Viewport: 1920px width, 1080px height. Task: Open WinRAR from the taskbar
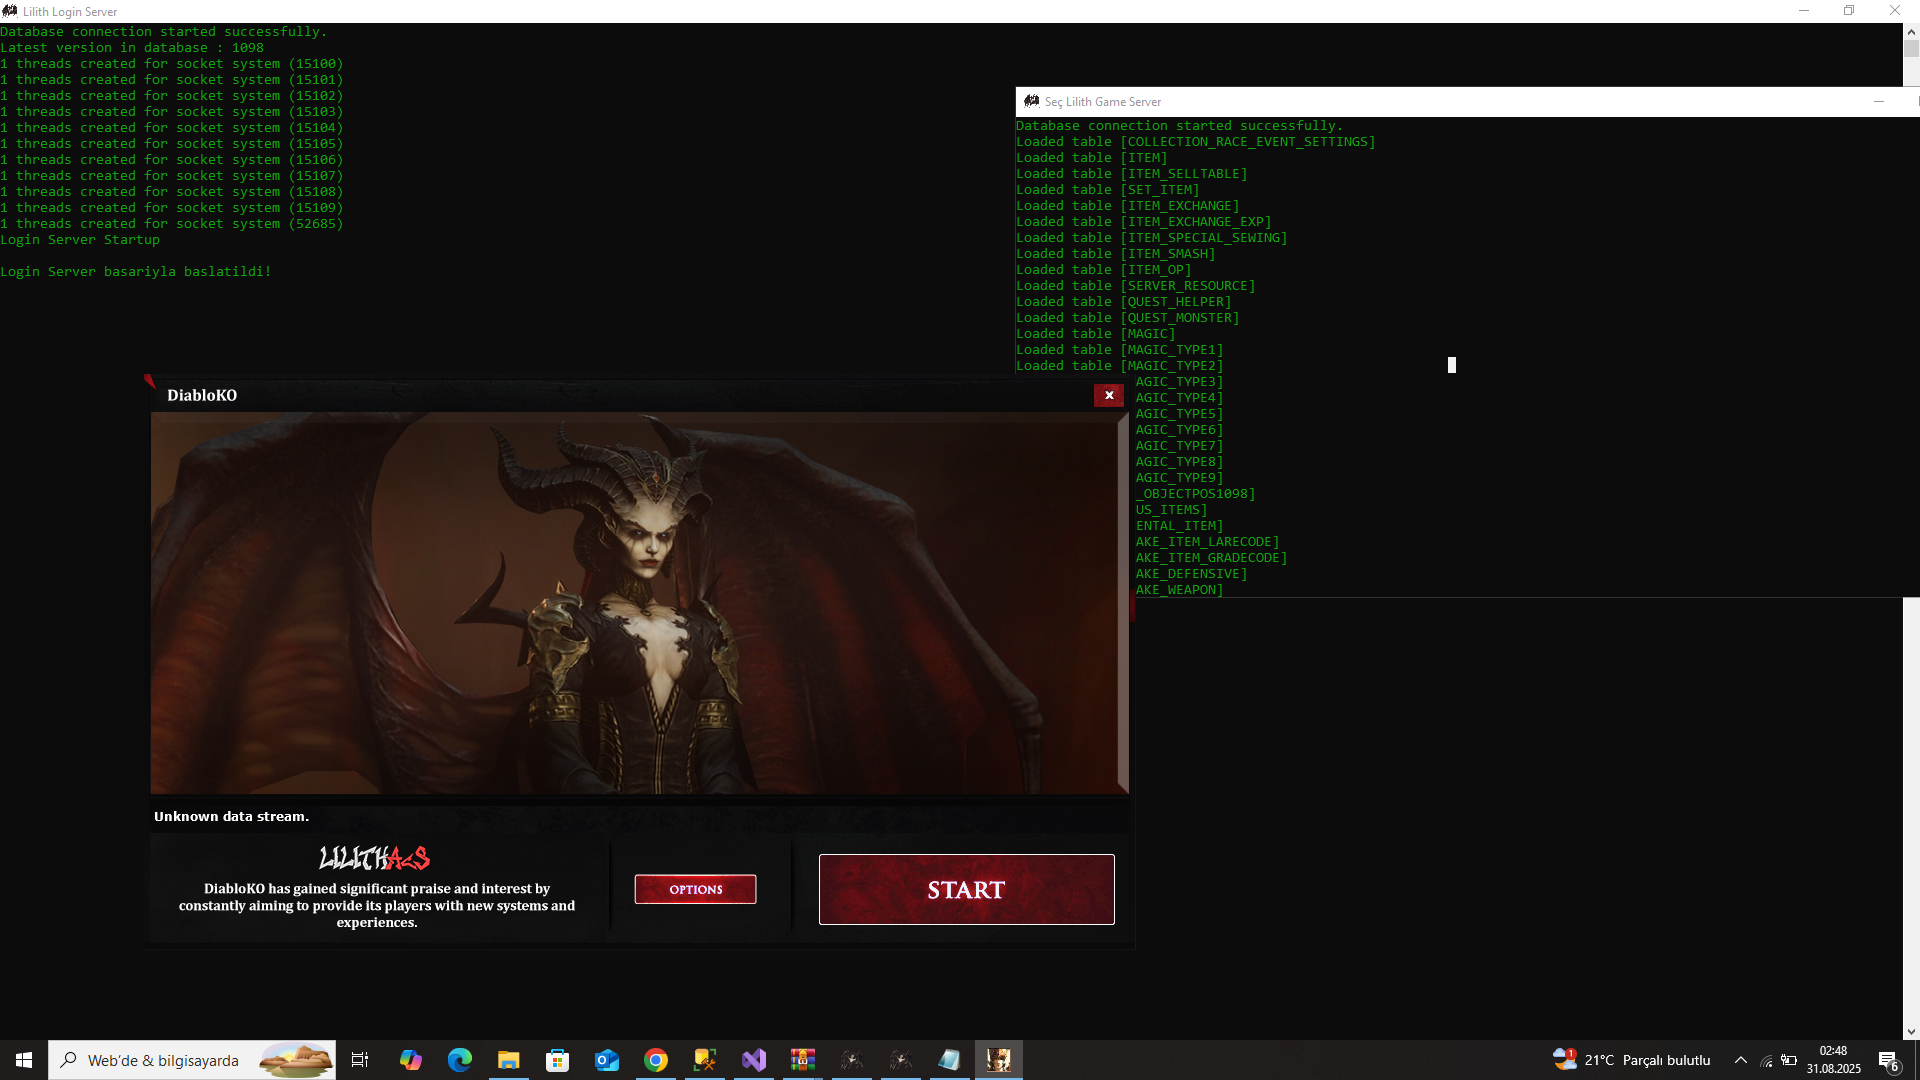[x=803, y=1060]
